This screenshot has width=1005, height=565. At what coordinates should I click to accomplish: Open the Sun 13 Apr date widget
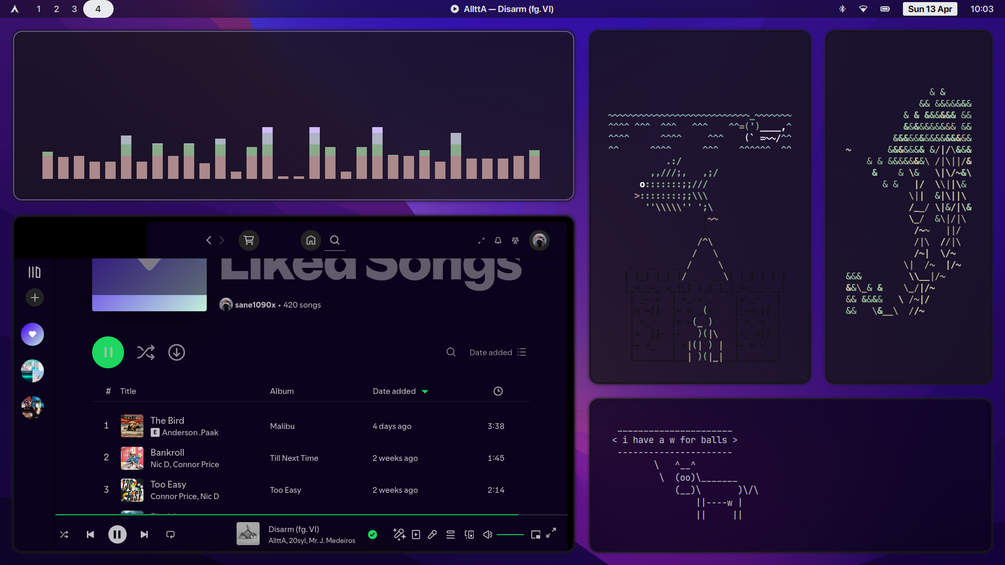tap(930, 9)
